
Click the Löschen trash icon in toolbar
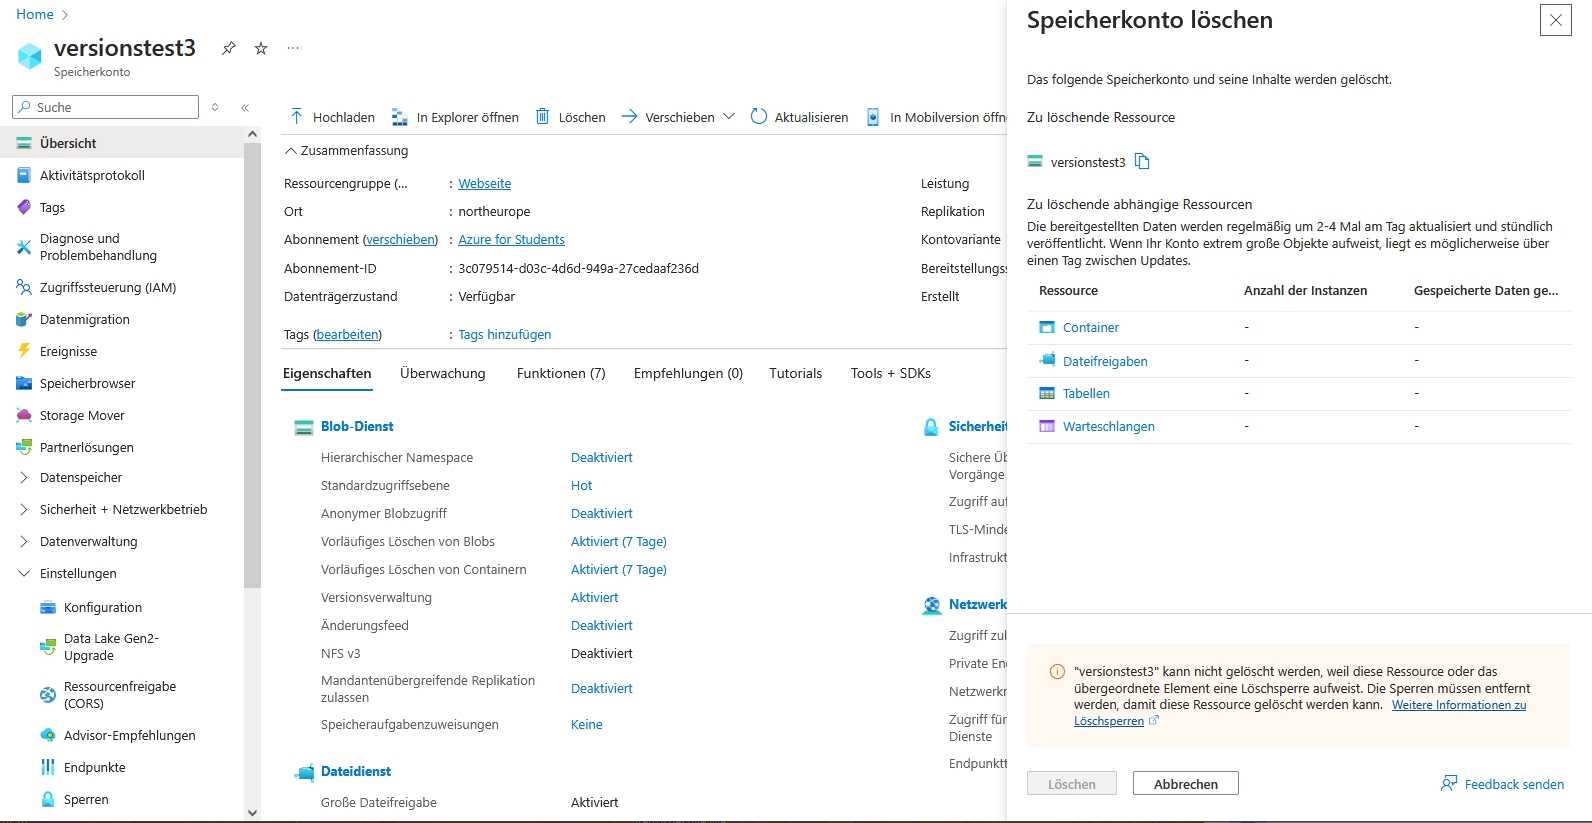[x=542, y=117]
